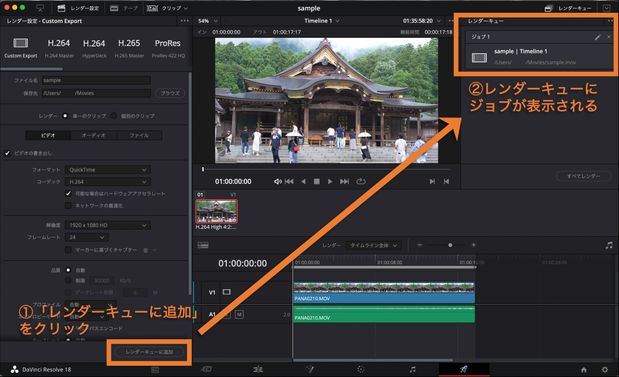Open the Tape toolbar button
This screenshot has width=619, height=377.
[123, 8]
